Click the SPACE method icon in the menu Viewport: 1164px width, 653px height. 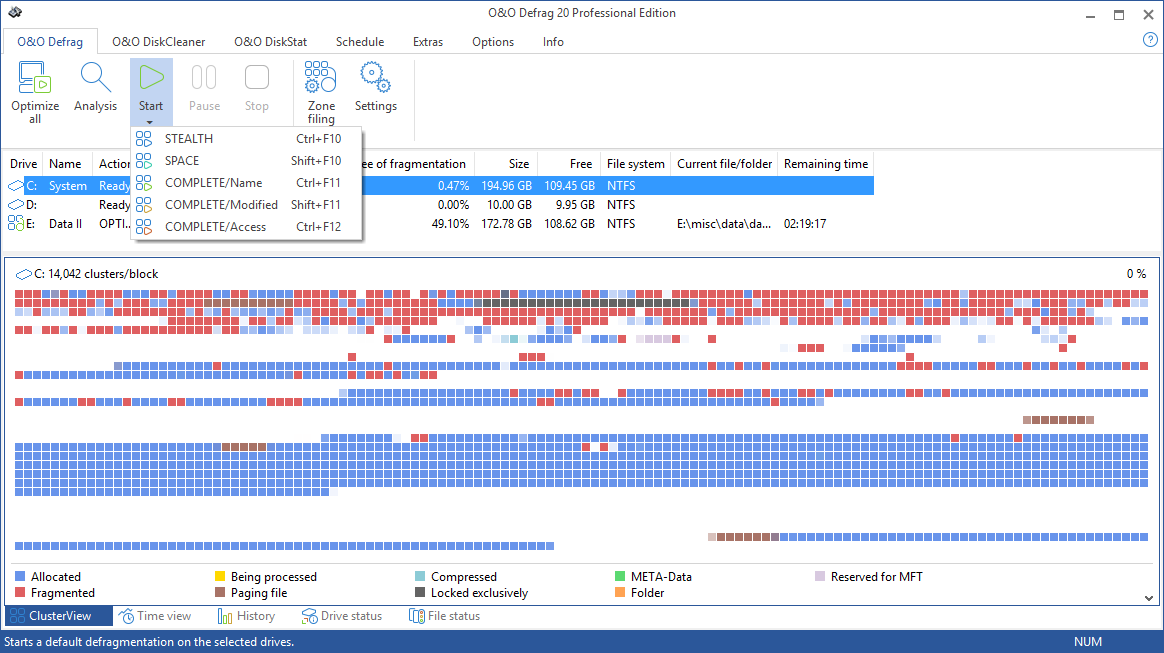[144, 160]
